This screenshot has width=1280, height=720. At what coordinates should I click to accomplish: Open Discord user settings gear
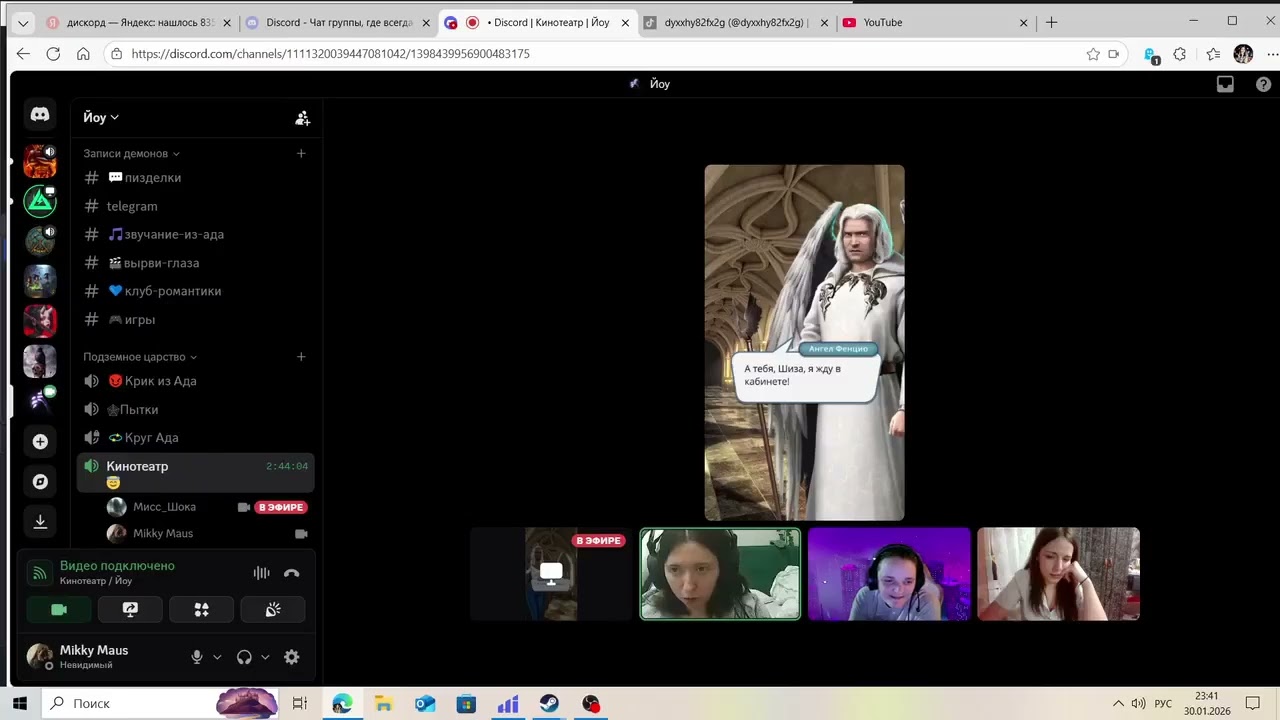[x=291, y=657]
